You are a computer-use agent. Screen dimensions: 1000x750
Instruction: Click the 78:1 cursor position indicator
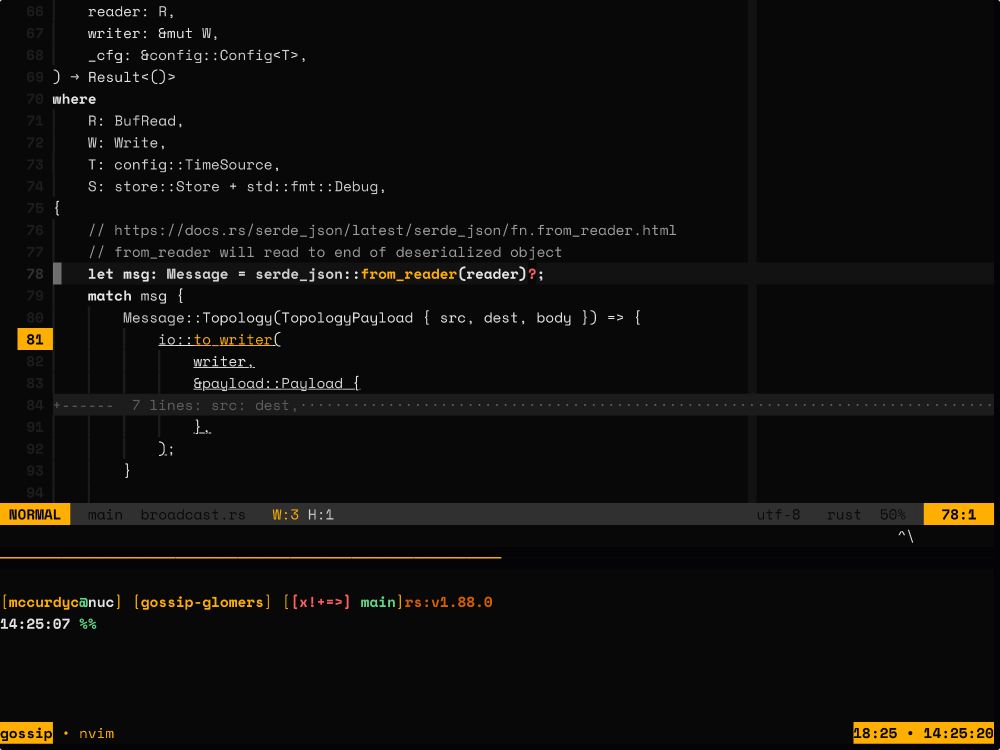tap(959, 515)
